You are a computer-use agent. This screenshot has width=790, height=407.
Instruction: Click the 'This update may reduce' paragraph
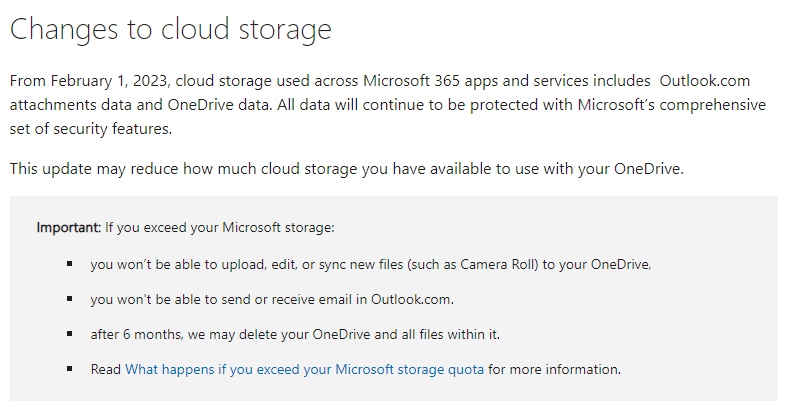tap(346, 168)
